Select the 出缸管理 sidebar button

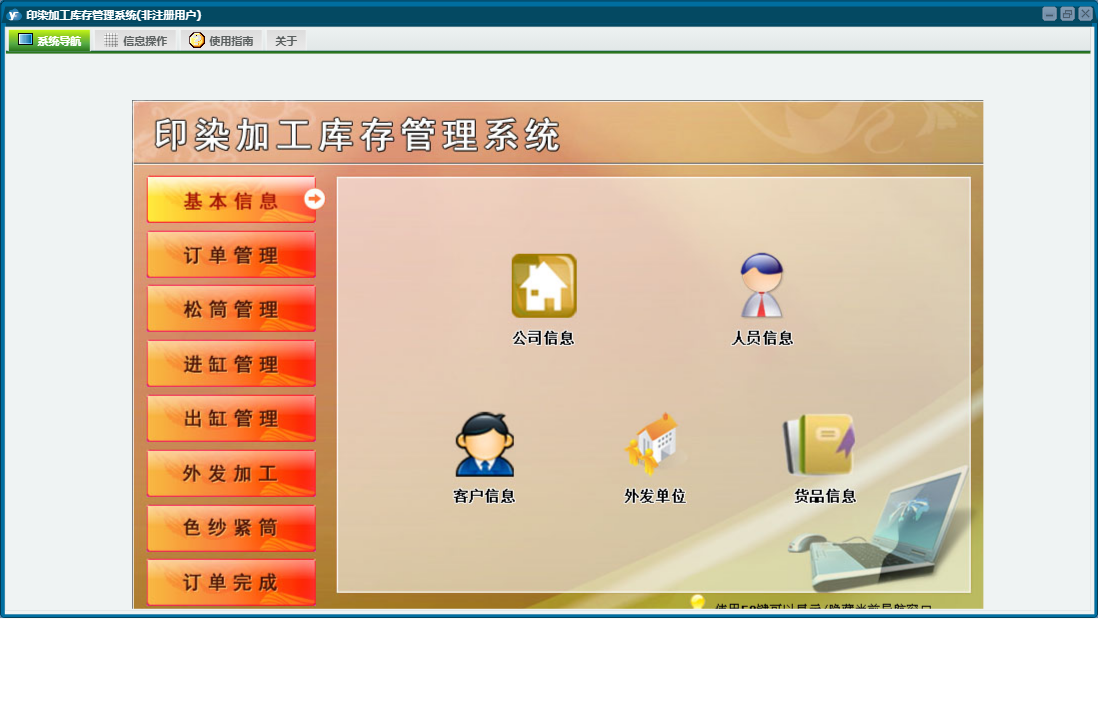click(x=231, y=418)
